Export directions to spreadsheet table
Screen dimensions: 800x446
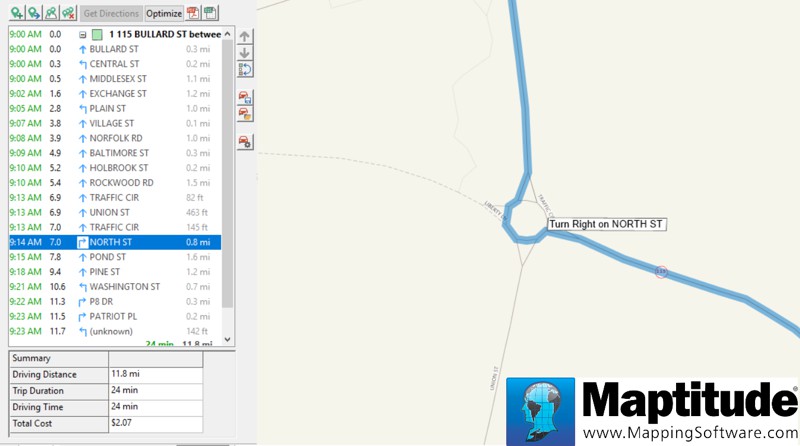(210, 13)
